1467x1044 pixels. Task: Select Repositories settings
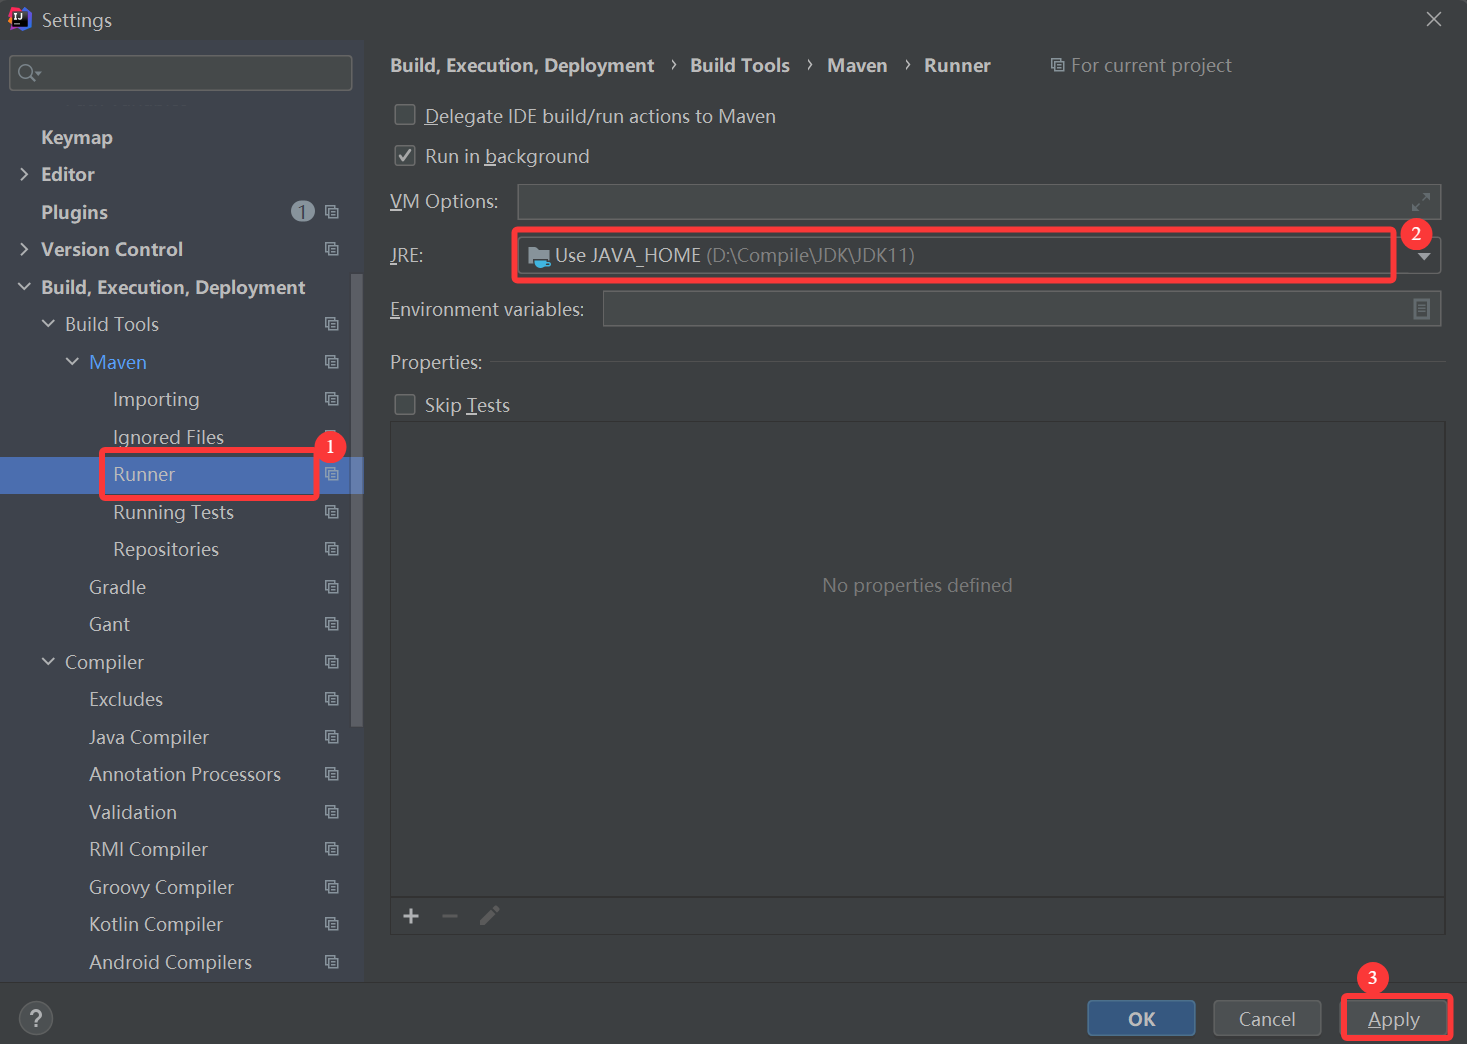(x=166, y=549)
